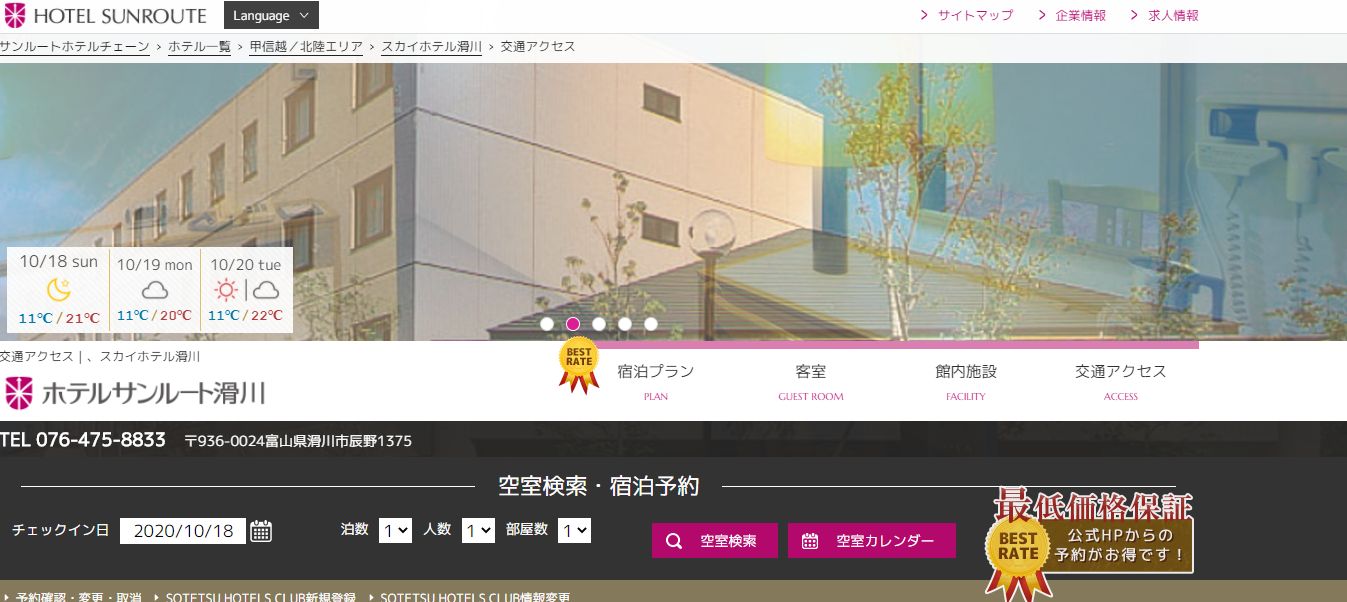This screenshot has width=1347, height=602.
Task: Click the cloud icon for 10/20
Action: (266, 291)
